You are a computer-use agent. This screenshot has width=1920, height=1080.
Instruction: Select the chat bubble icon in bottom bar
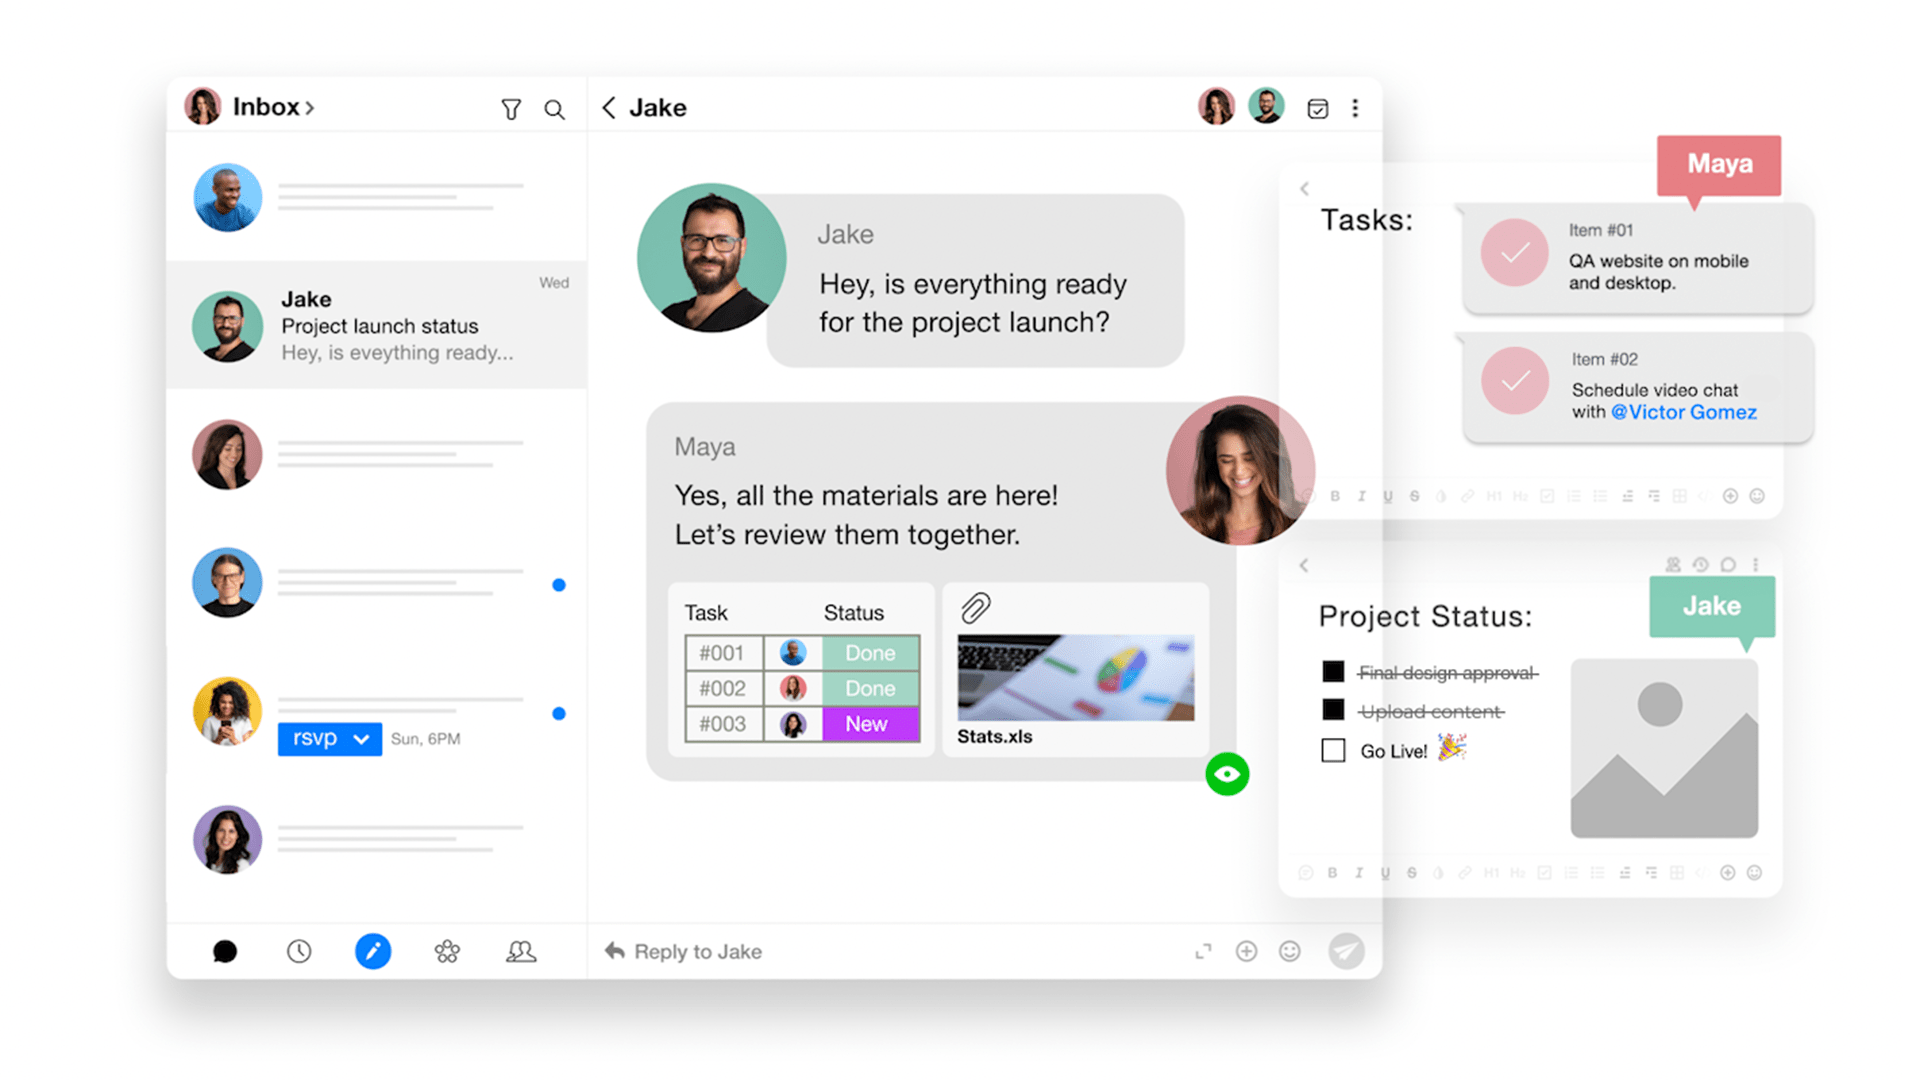point(225,951)
